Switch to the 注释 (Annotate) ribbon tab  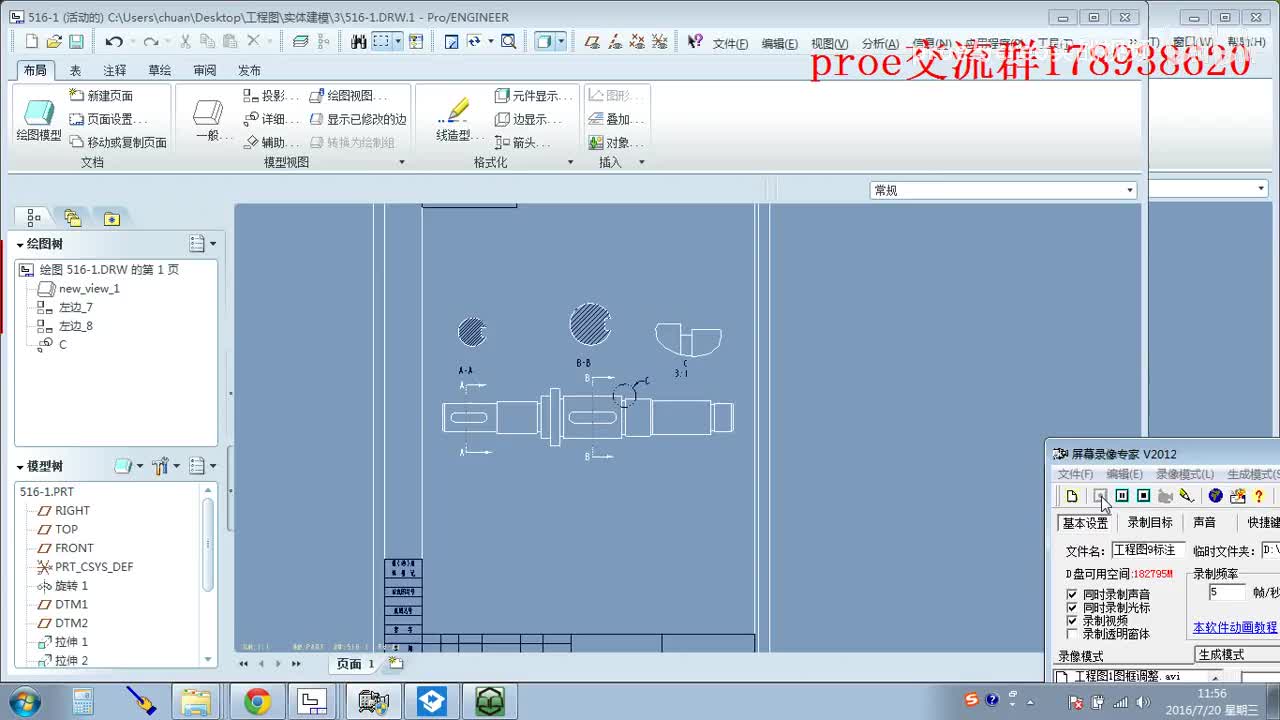point(115,71)
